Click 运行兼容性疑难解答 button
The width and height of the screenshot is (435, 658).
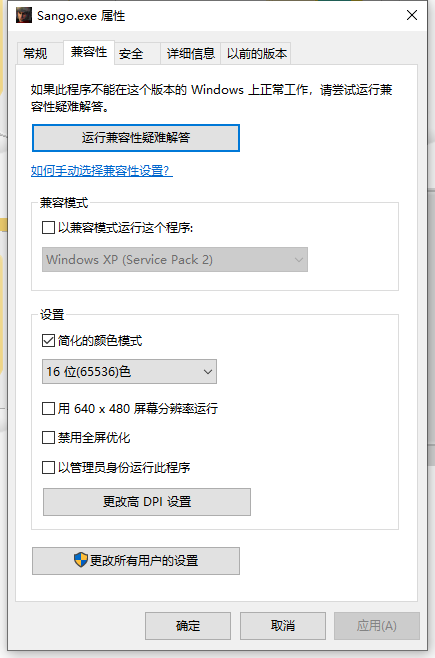point(136,138)
